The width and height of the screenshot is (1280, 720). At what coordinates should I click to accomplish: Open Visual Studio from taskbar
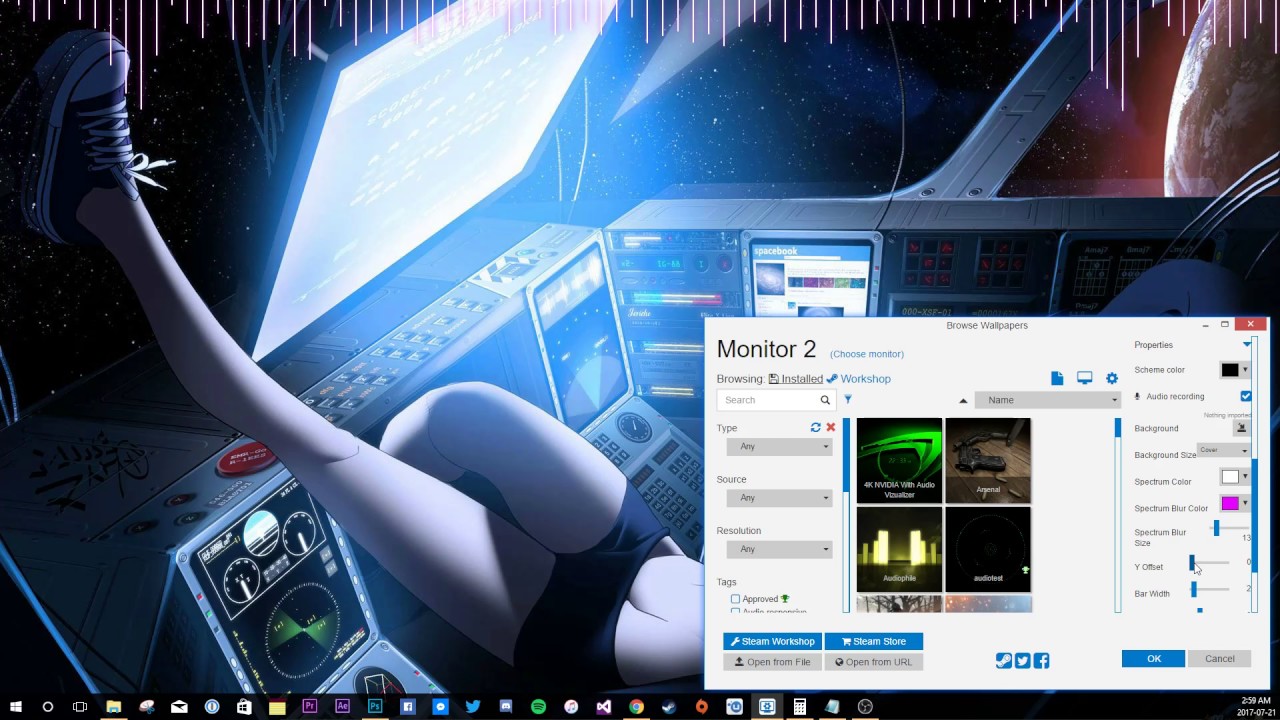(x=603, y=706)
